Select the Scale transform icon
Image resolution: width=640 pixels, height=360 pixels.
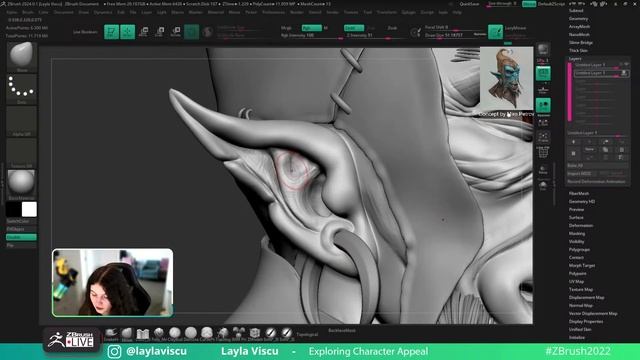[160, 32]
